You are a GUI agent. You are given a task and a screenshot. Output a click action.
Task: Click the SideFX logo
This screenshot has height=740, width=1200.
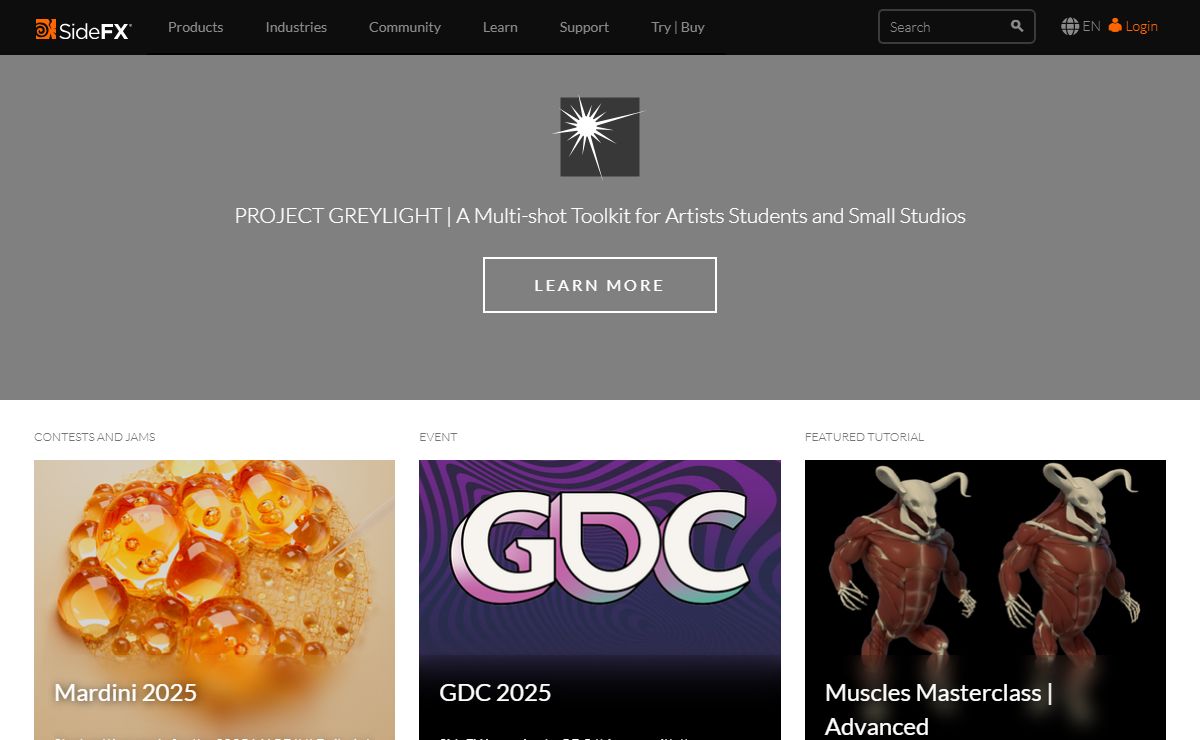click(x=83, y=29)
